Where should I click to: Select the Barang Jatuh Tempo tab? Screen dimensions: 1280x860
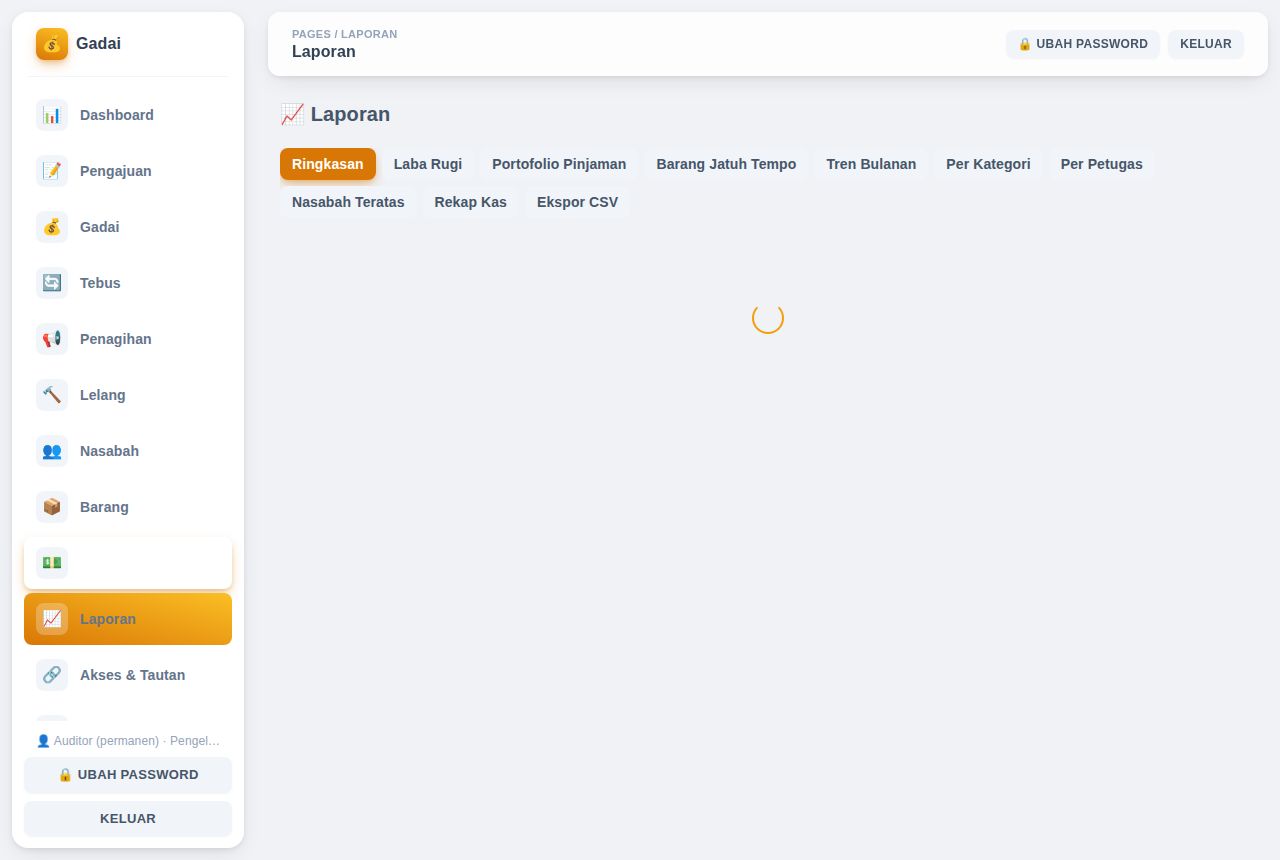726,164
